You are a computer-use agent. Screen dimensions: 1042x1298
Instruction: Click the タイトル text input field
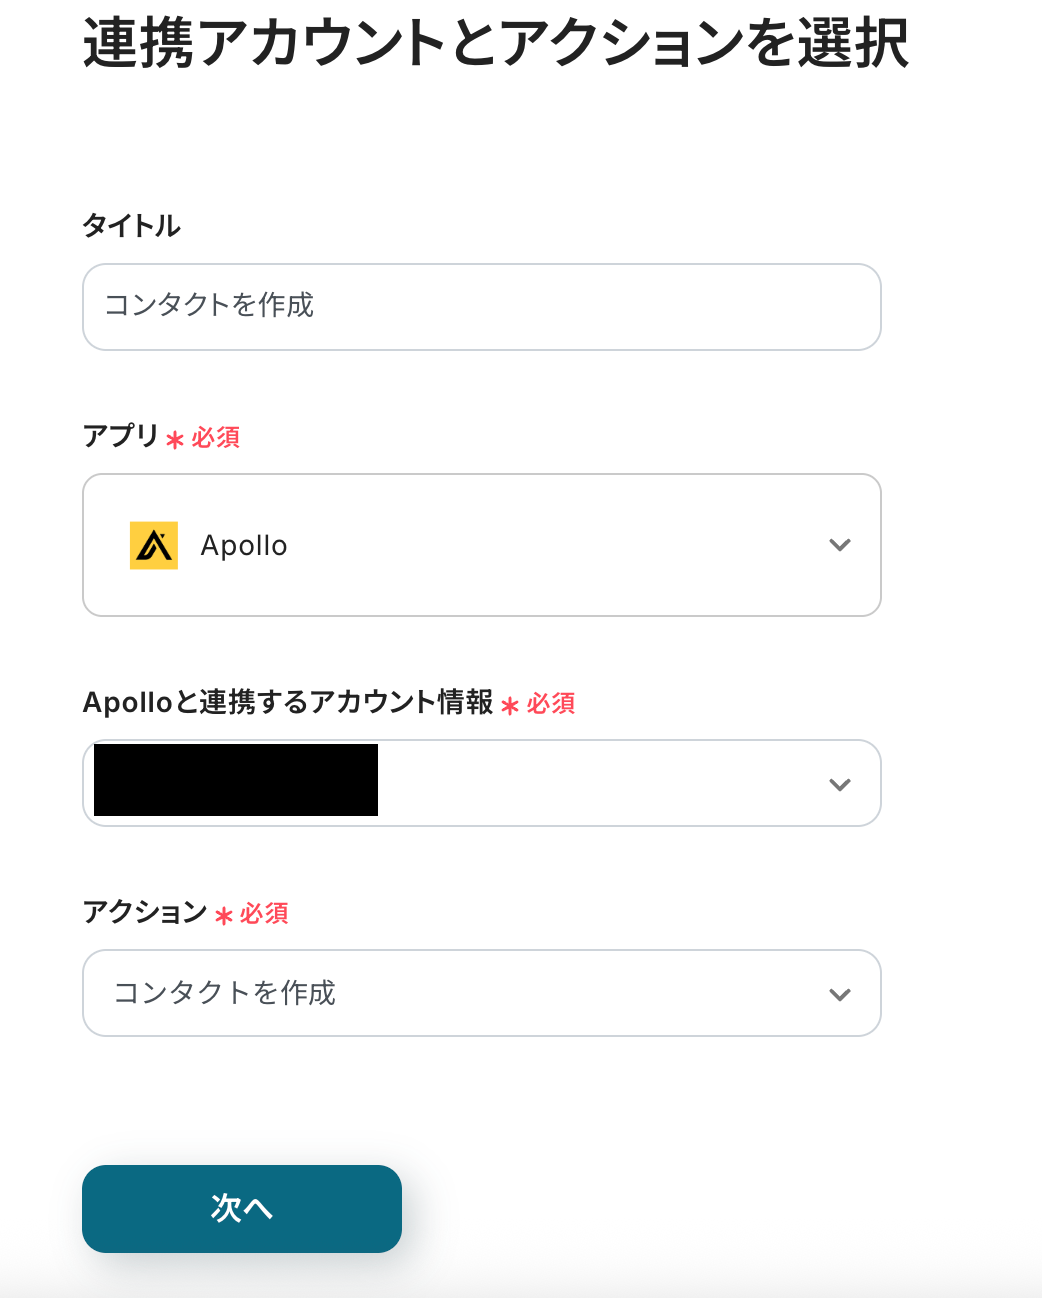(x=481, y=307)
